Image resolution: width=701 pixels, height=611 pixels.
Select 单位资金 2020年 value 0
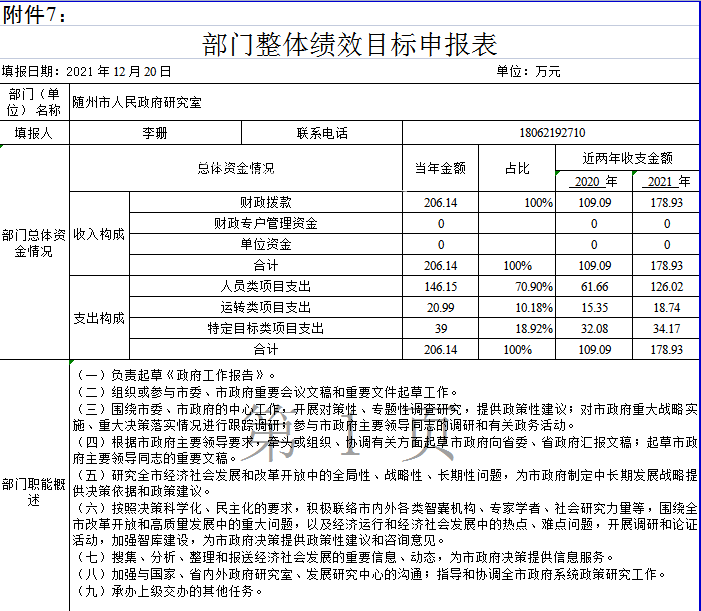click(x=594, y=244)
